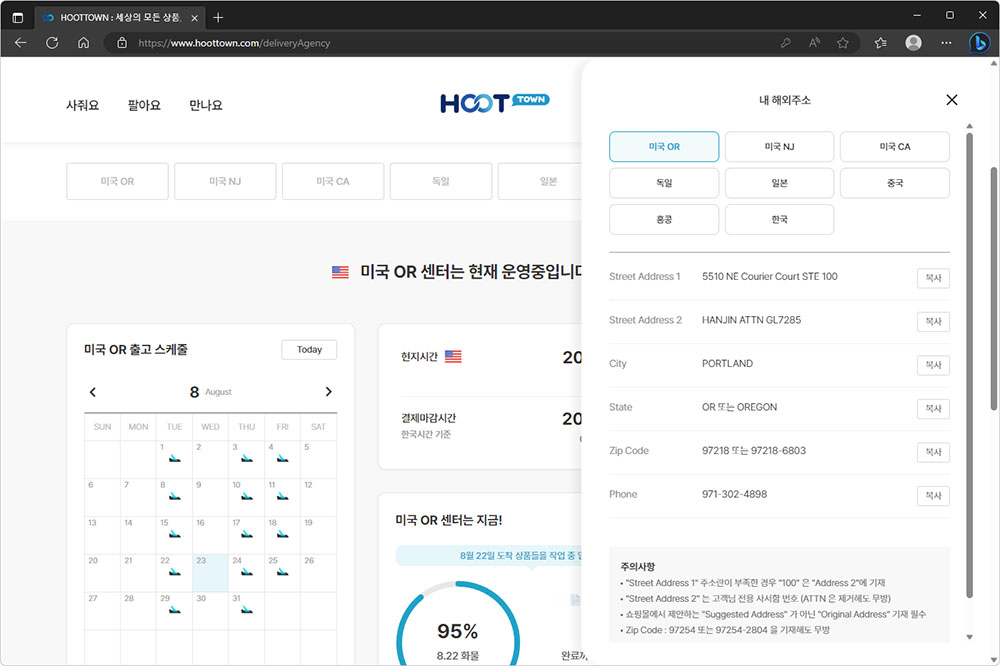
Task: Click HANJIN ATTN GL7285 text
Action: point(751,320)
